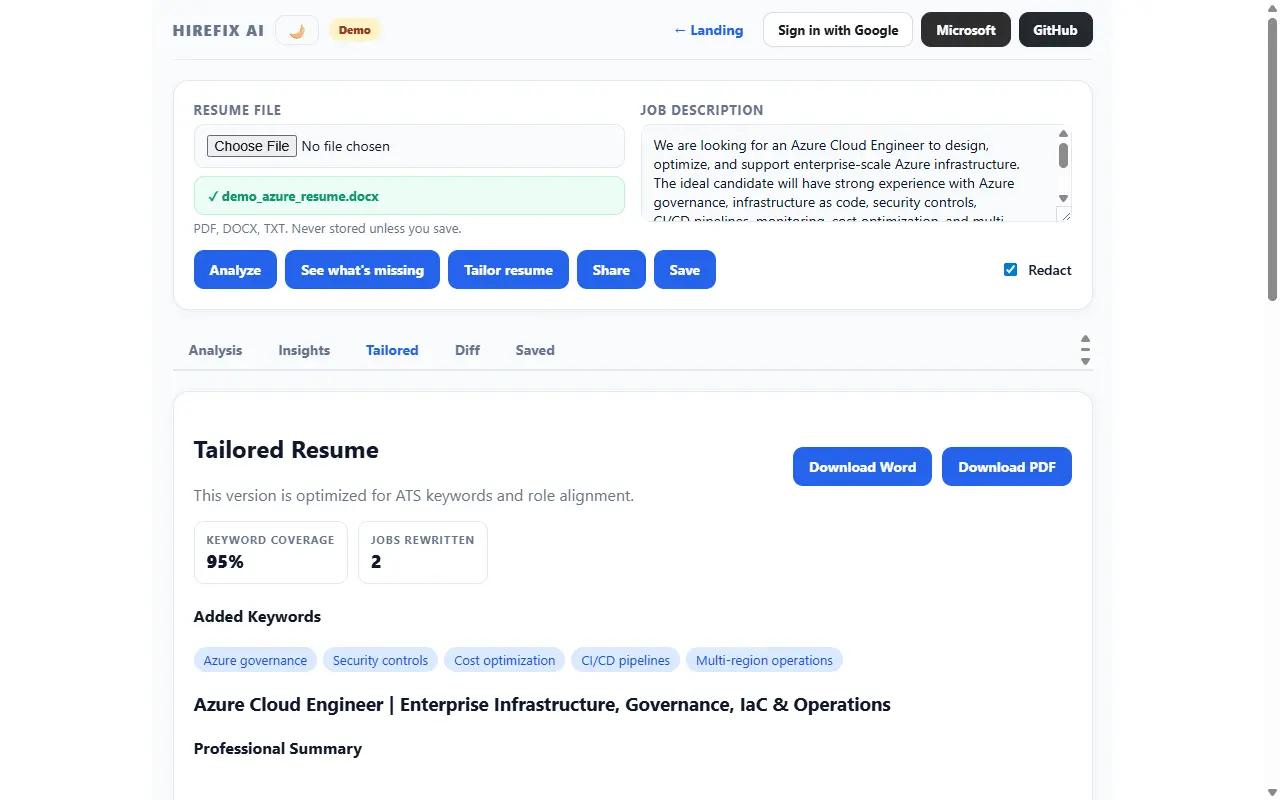The height and width of the screenshot is (800, 1280).
Task: Click the tab bar scroll up arrow
Action: point(1085,339)
